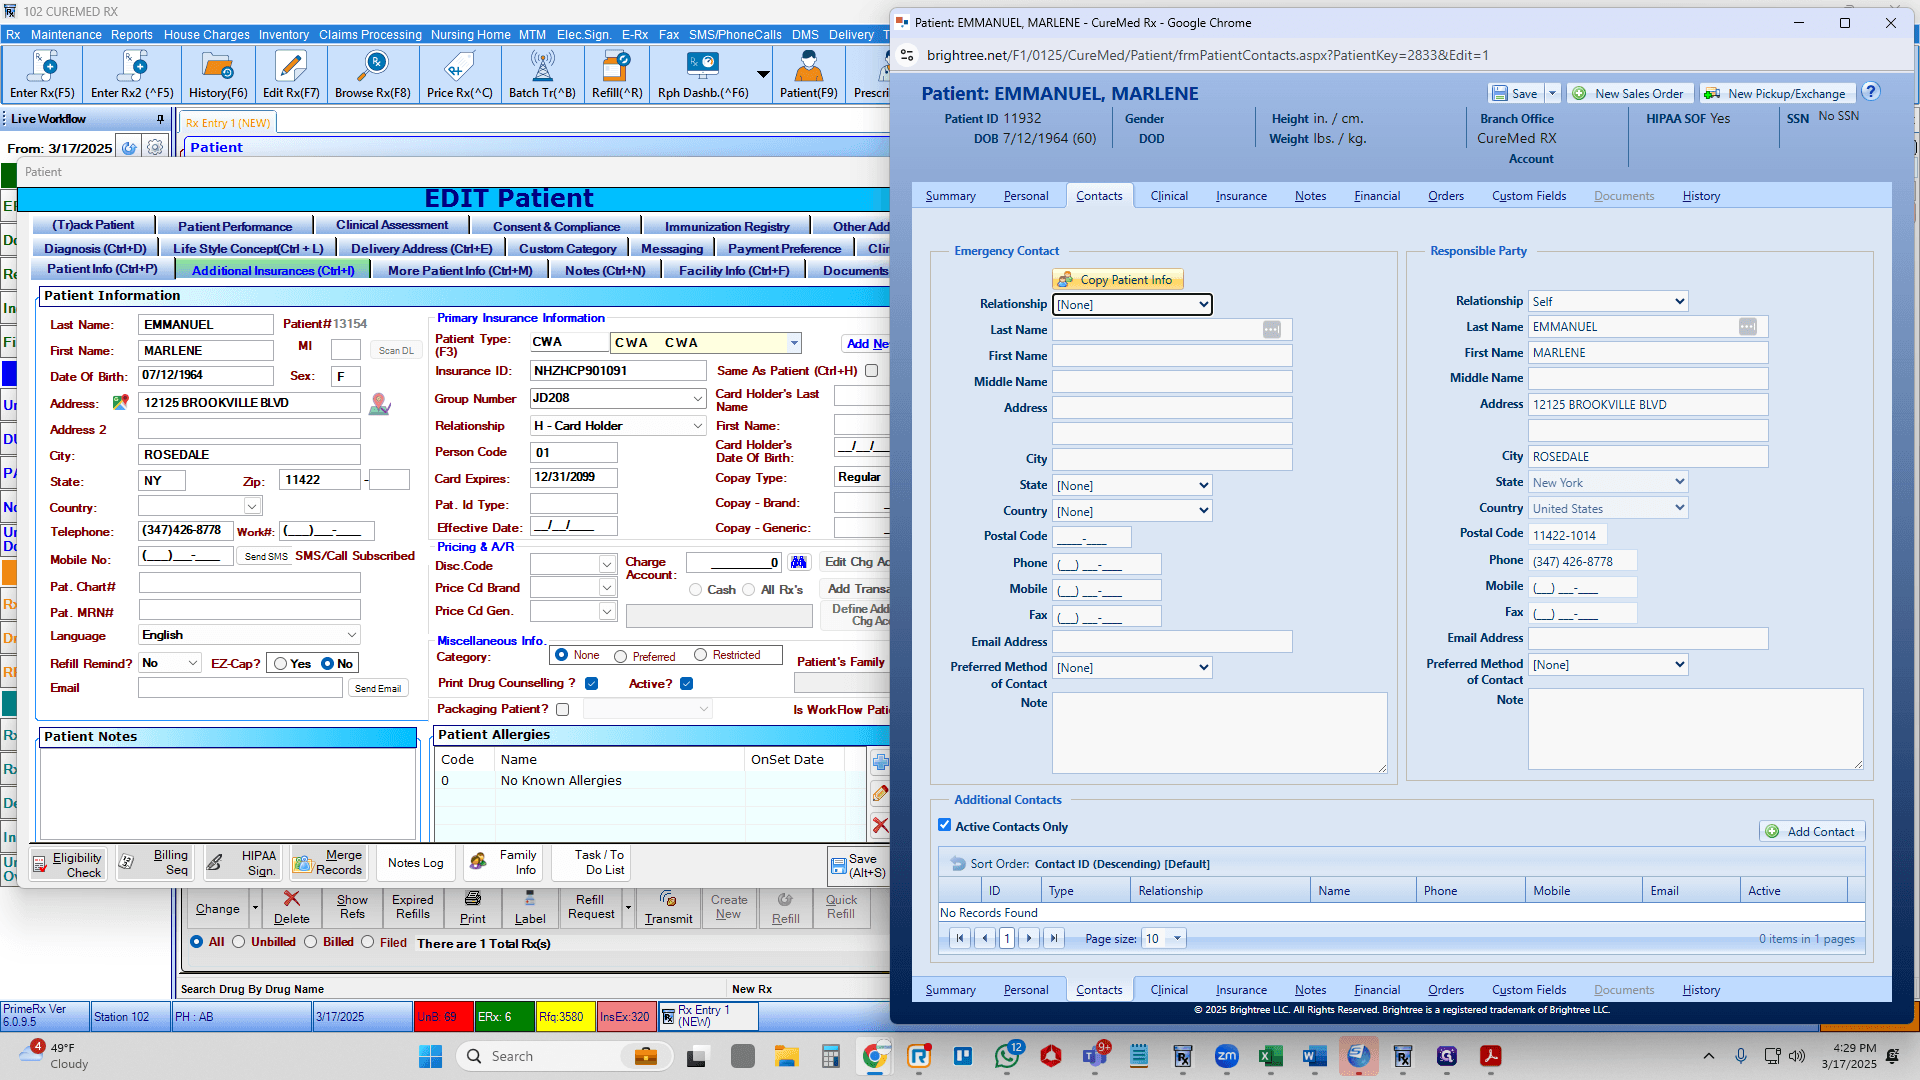This screenshot has height=1080, width=1920.
Task: Open Excel from the taskbar
Action: pos(1271,1056)
